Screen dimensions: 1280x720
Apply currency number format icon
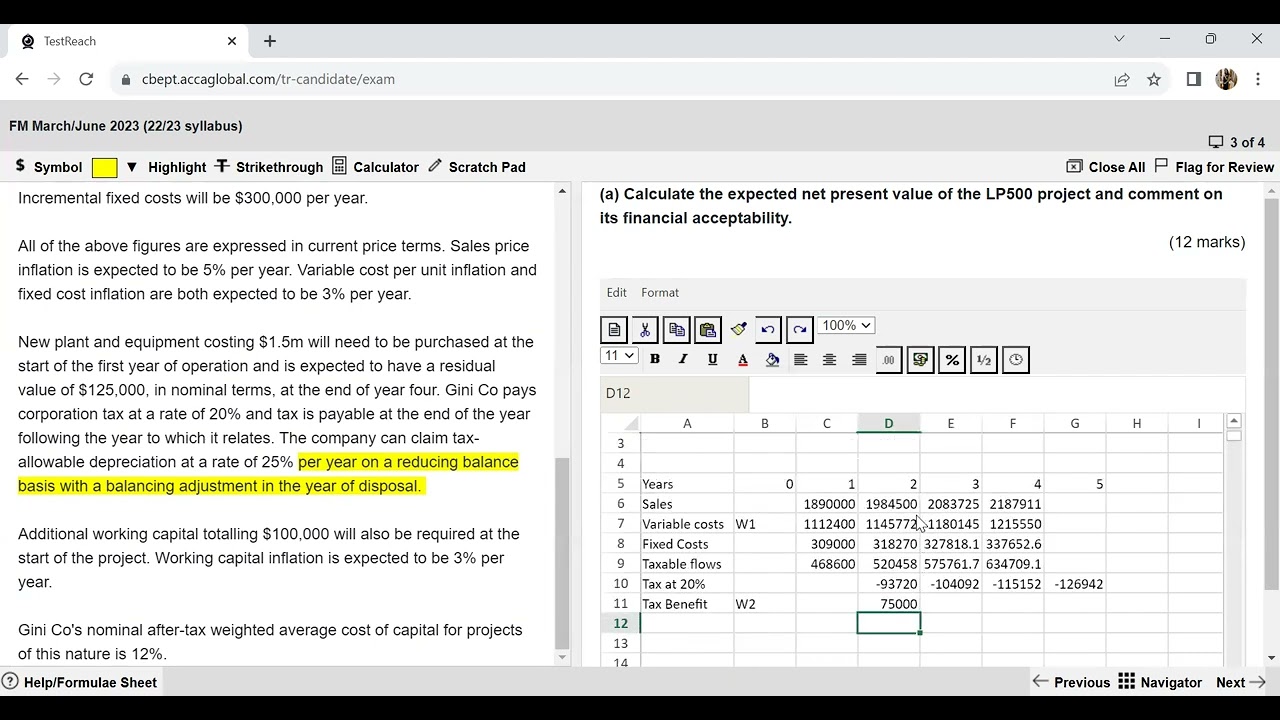(x=920, y=360)
